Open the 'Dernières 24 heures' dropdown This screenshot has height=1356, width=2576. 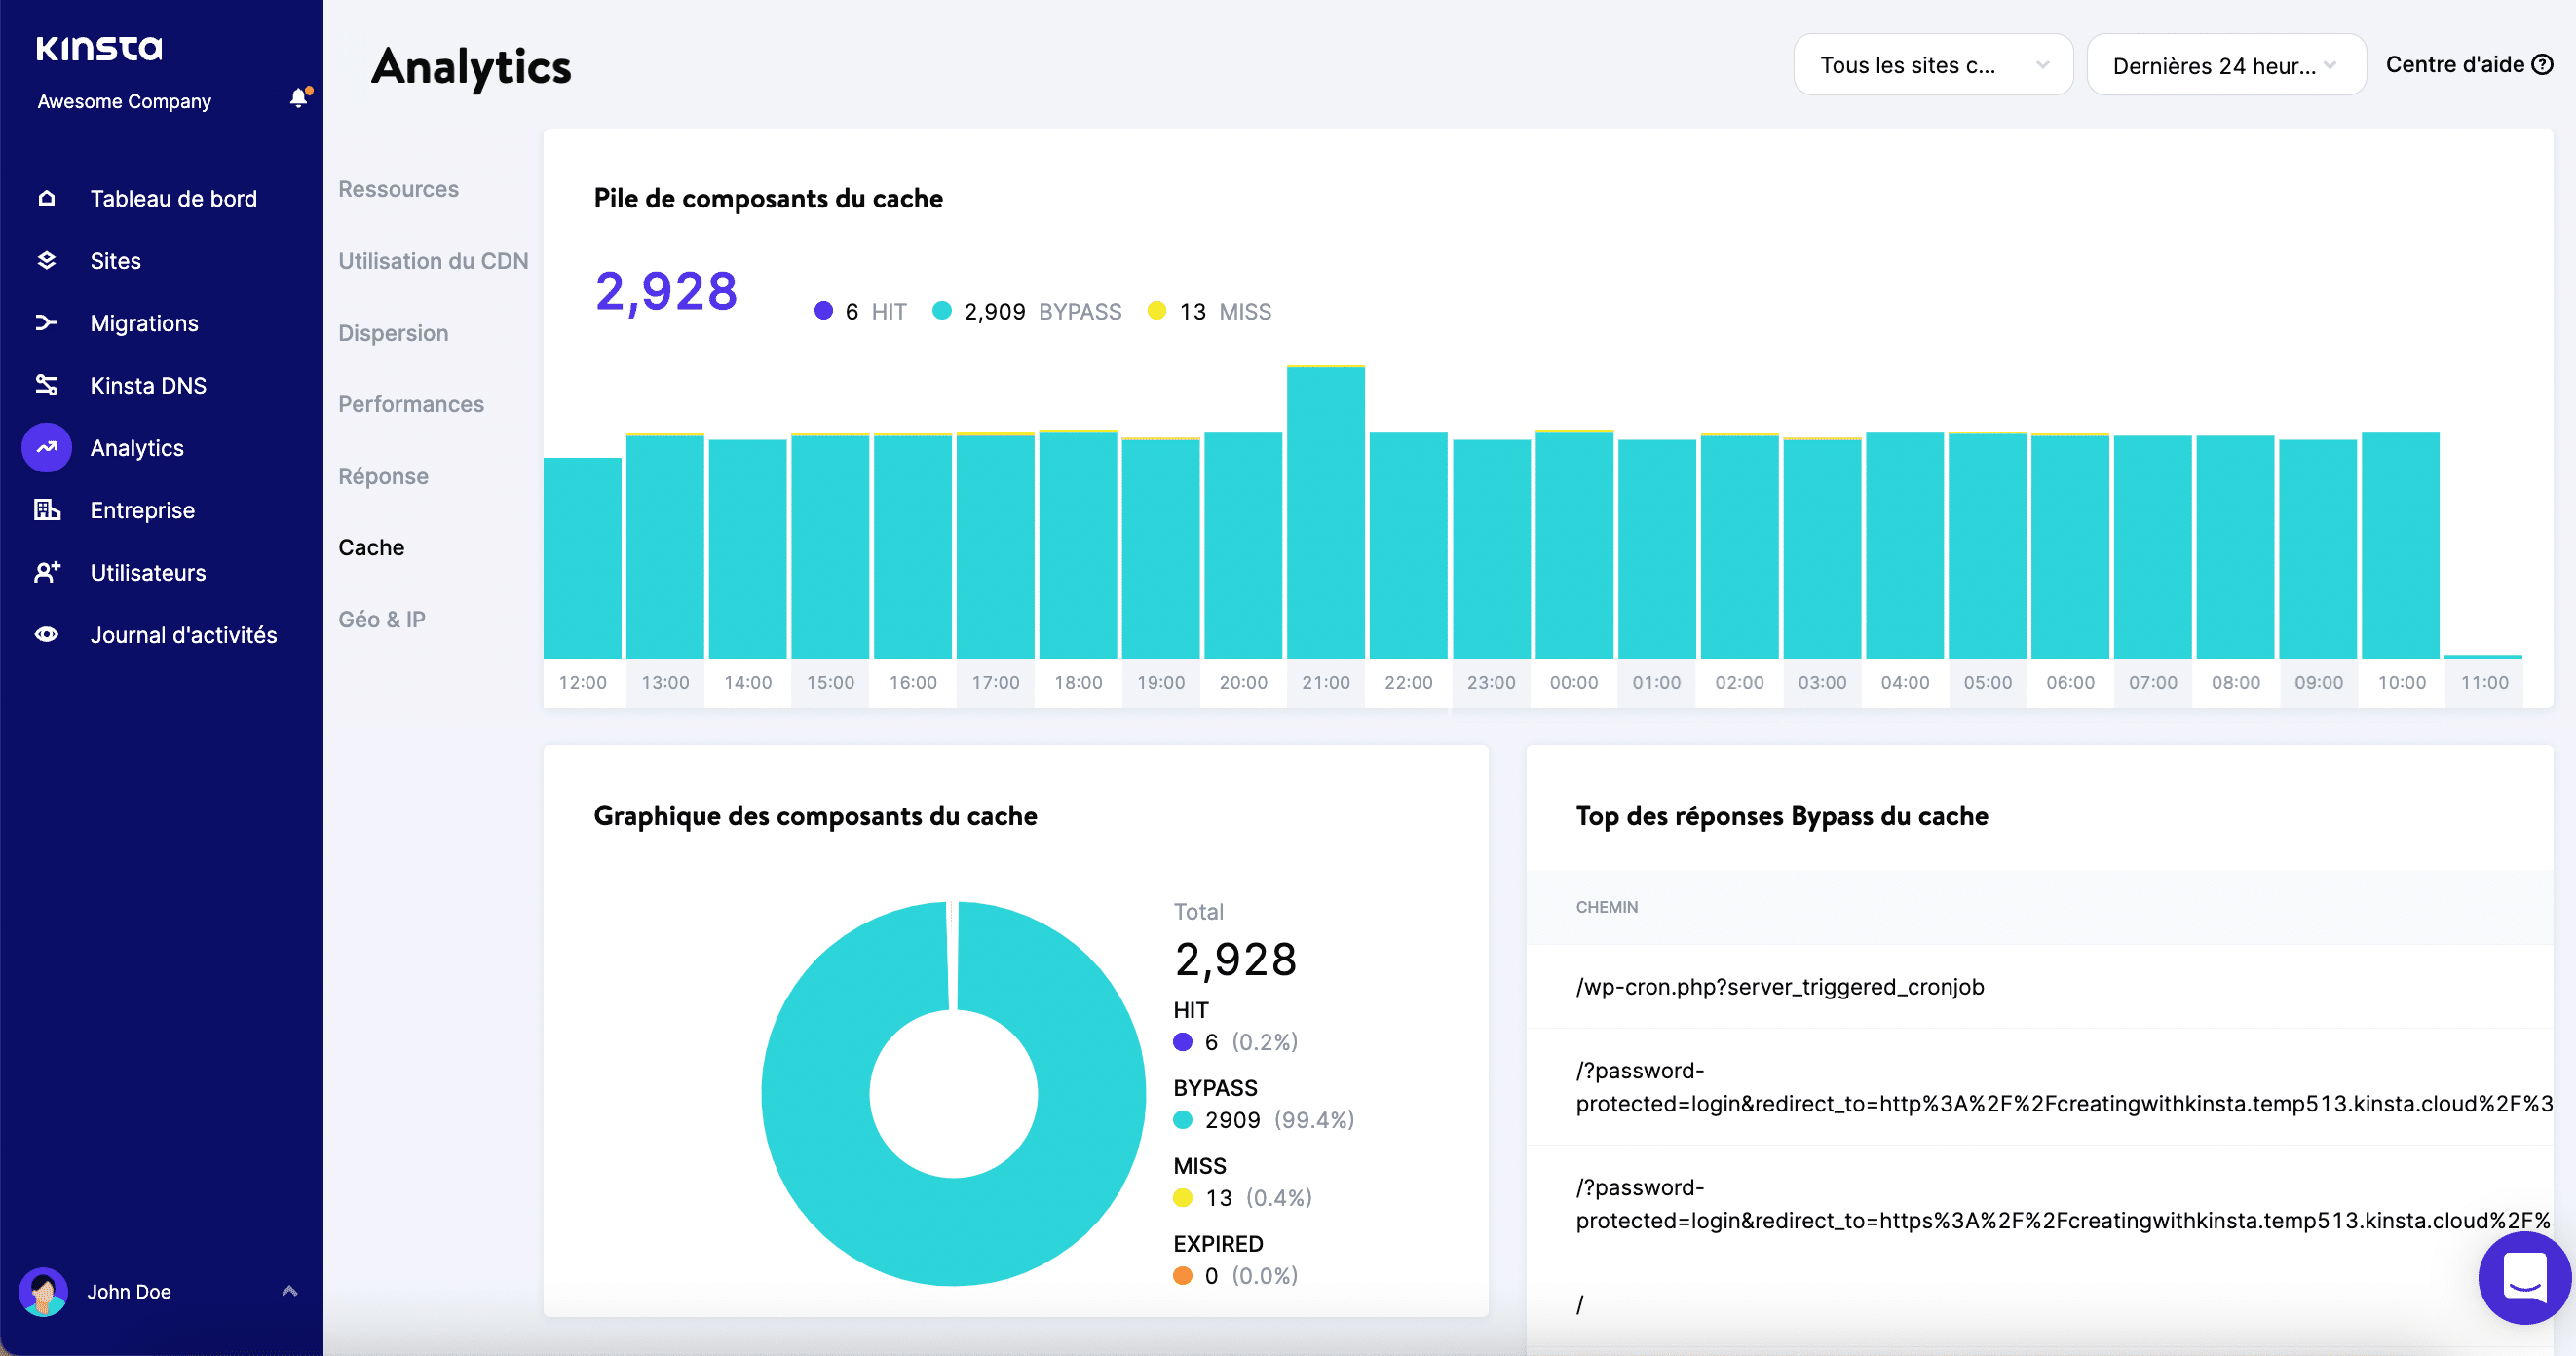click(x=2225, y=65)
